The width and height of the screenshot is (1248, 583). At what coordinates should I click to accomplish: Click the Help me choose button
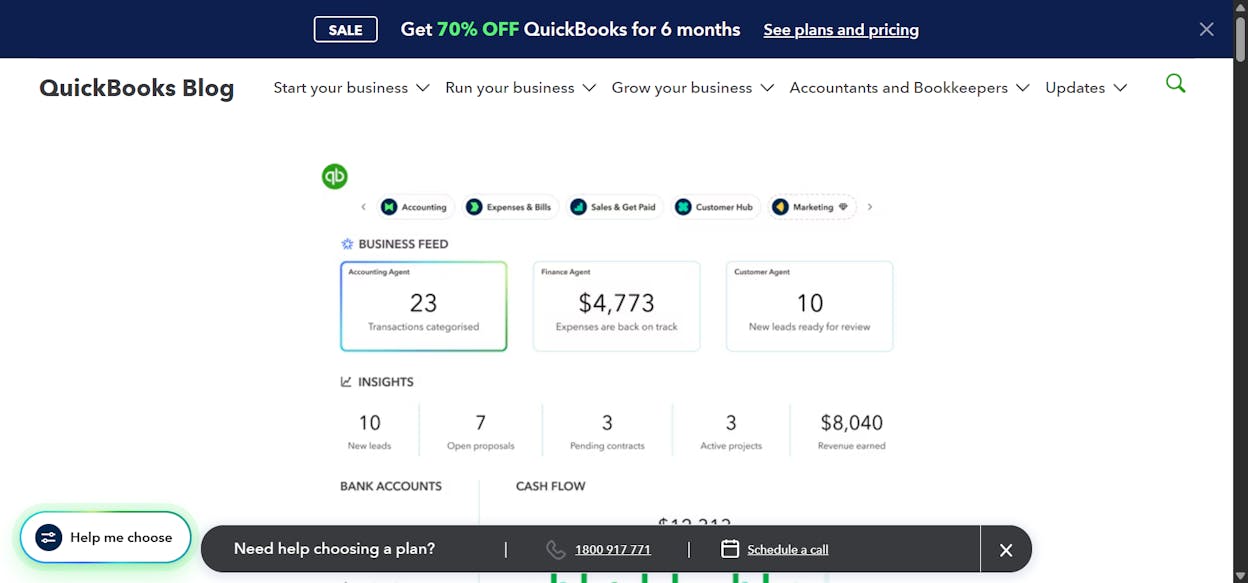point(105,537)
